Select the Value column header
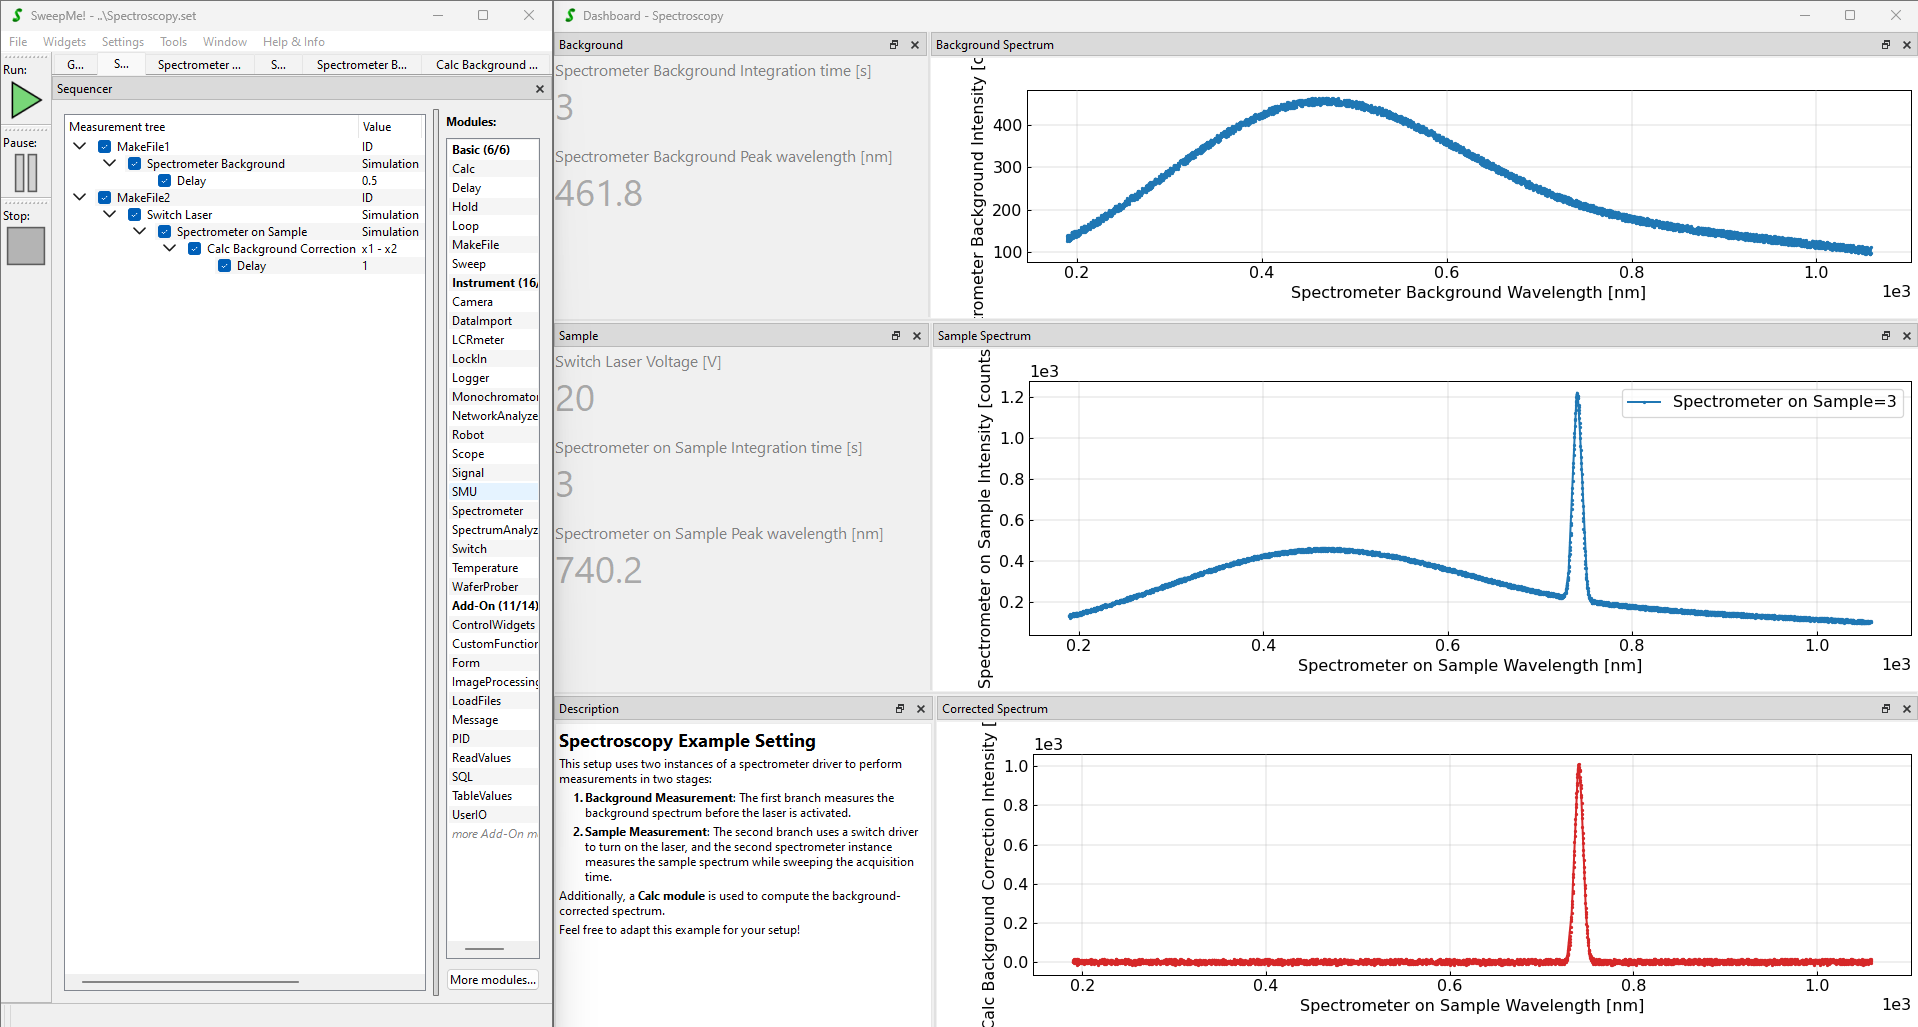The width and height of the screenshot is (1918, 1027). tap(391, 127)
